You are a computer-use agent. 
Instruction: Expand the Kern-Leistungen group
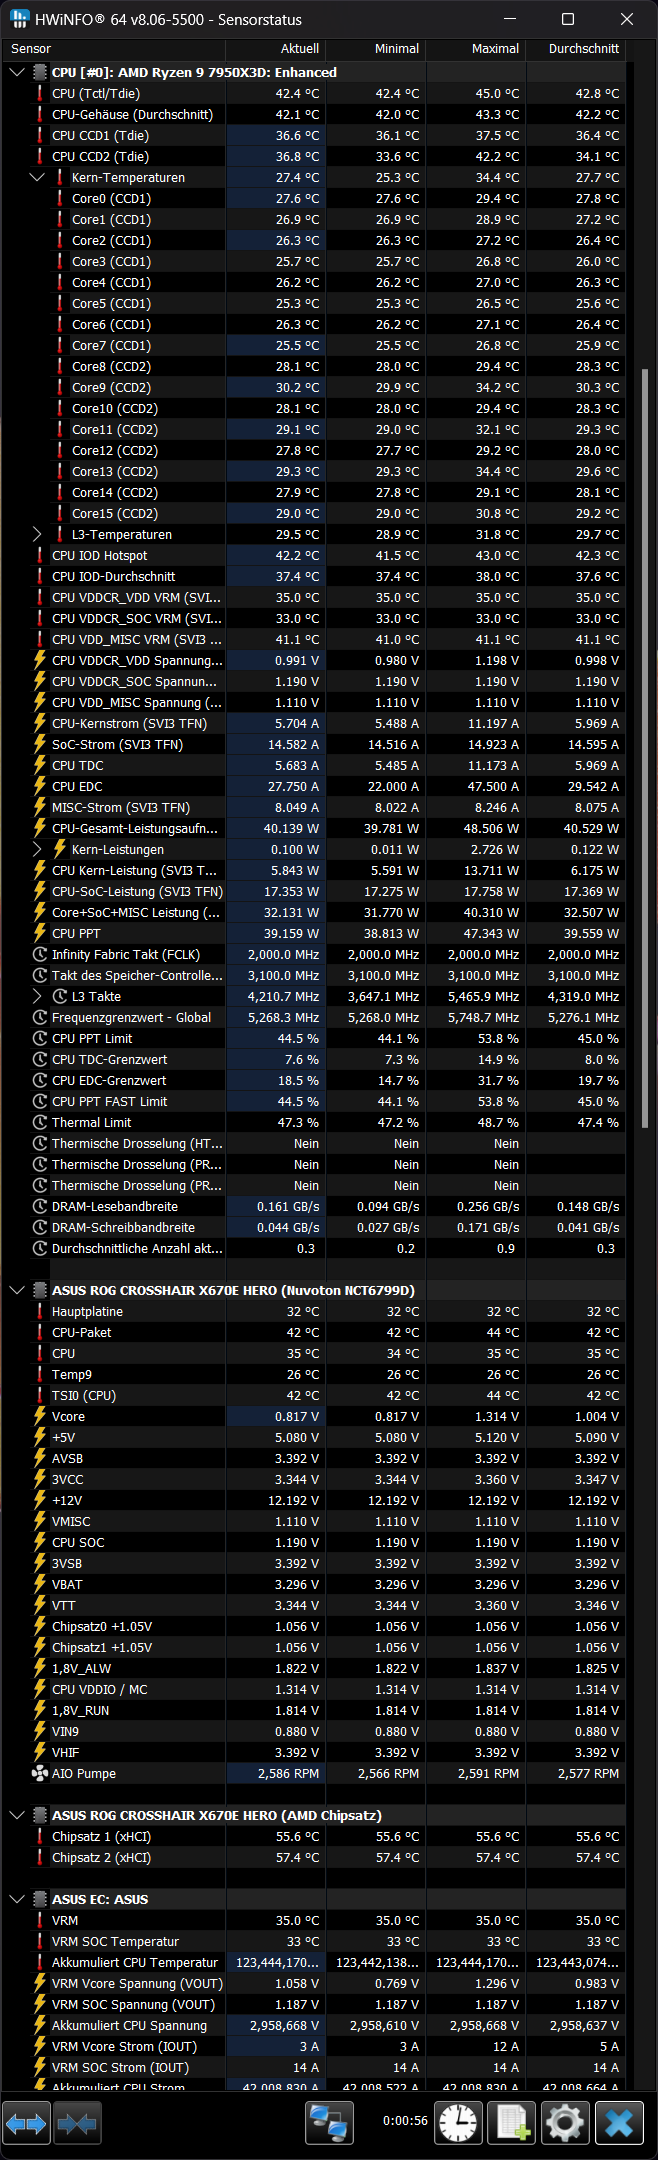(37, 849)
